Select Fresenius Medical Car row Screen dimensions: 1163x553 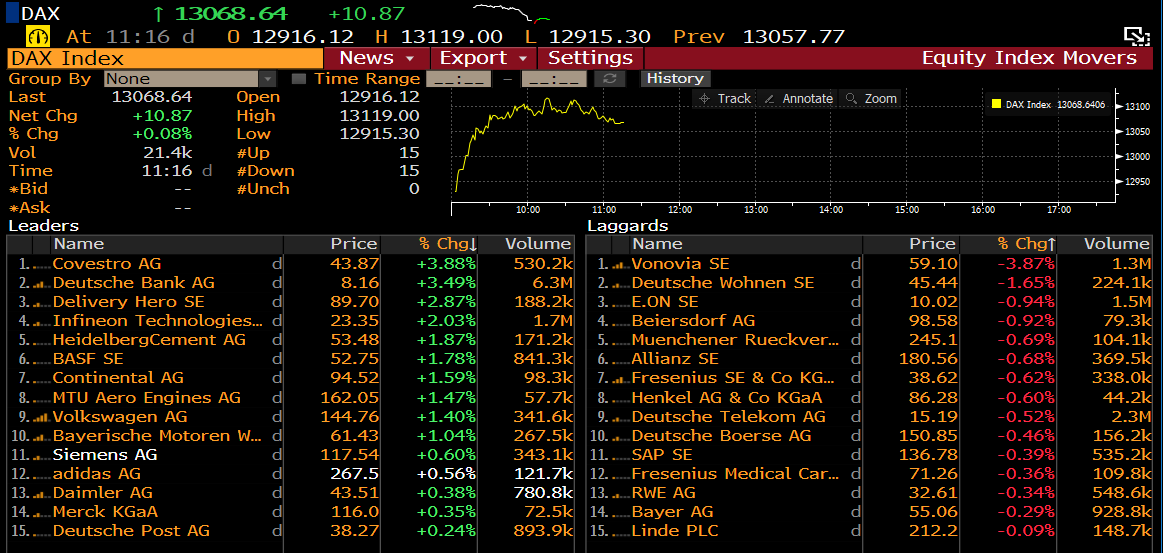(x=869, y=474)
